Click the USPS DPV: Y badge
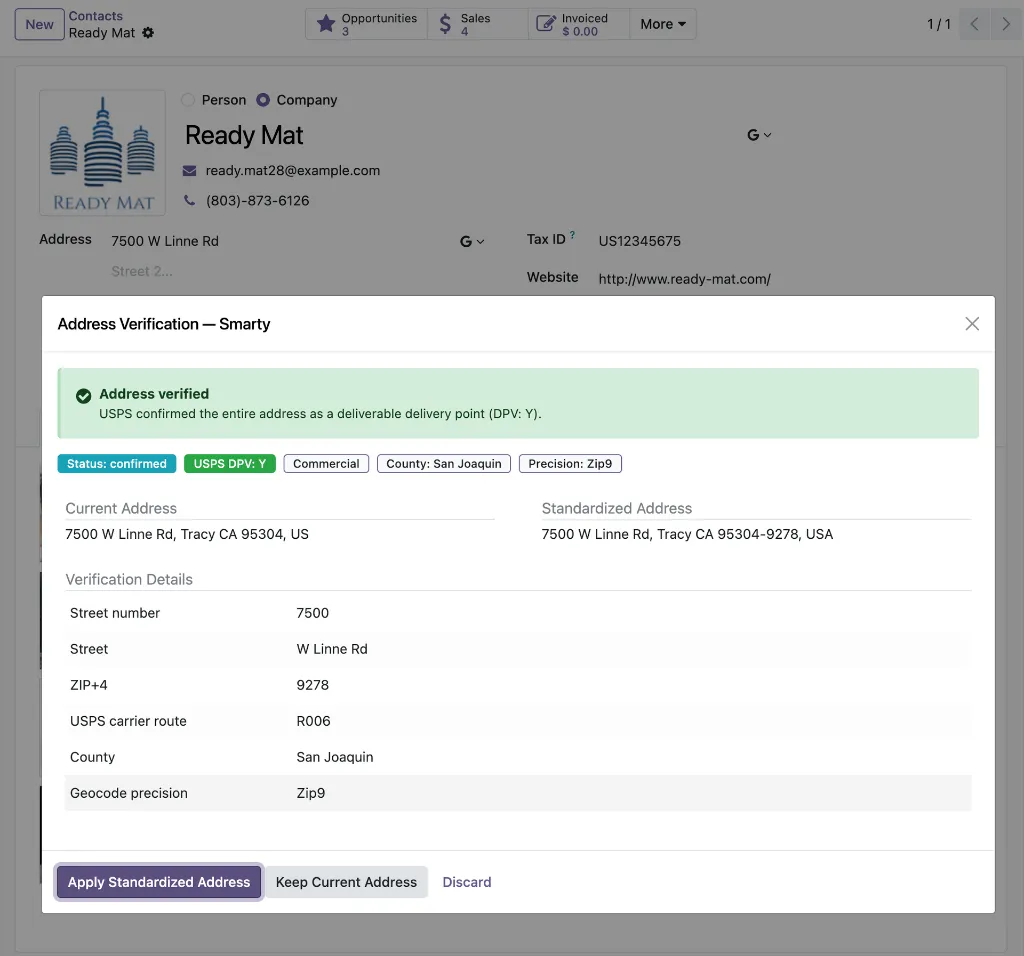1024x956 pixels. tap(230, 464)
